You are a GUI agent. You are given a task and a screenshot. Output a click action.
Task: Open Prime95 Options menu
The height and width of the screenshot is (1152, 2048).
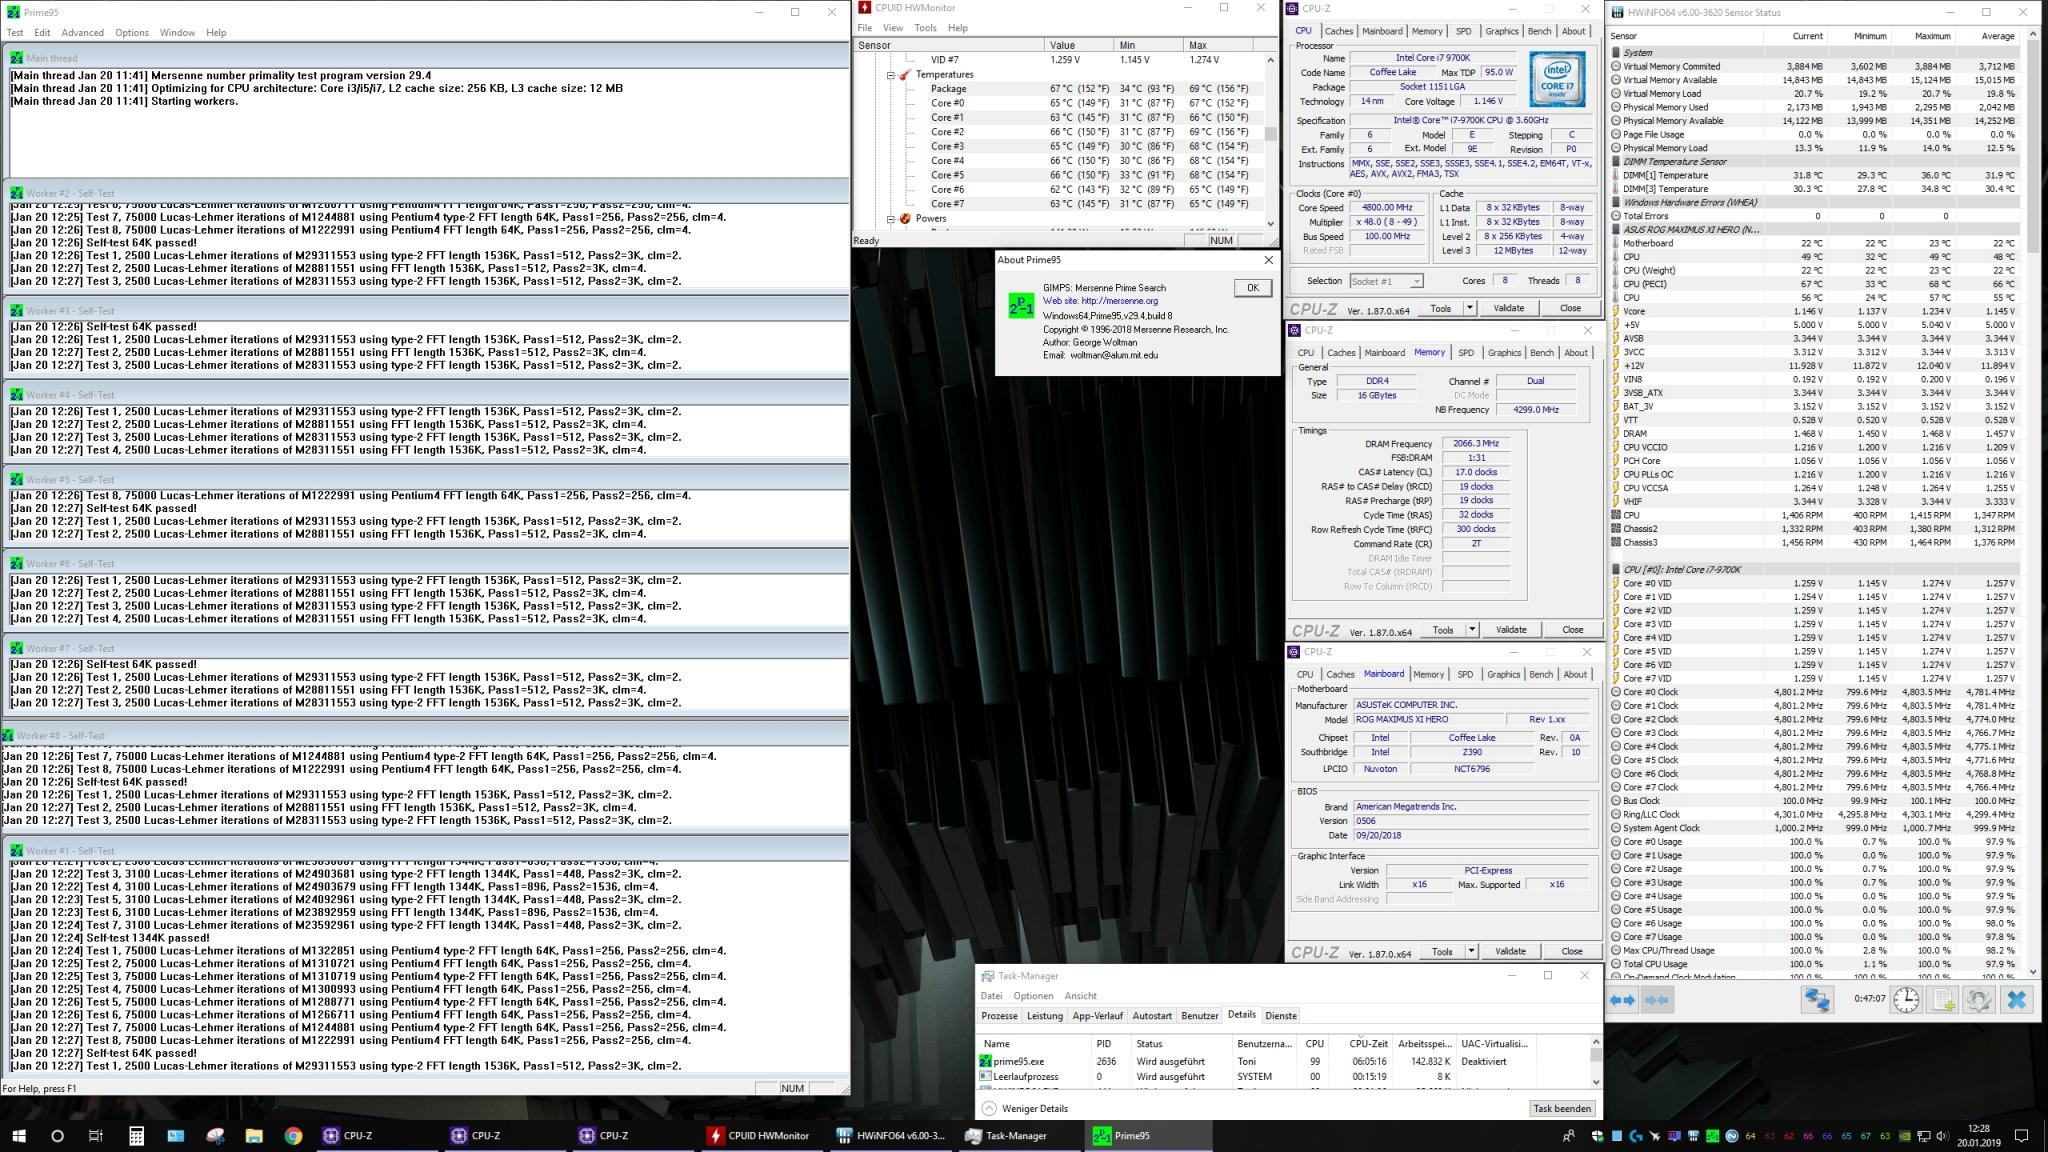point(131,32)
